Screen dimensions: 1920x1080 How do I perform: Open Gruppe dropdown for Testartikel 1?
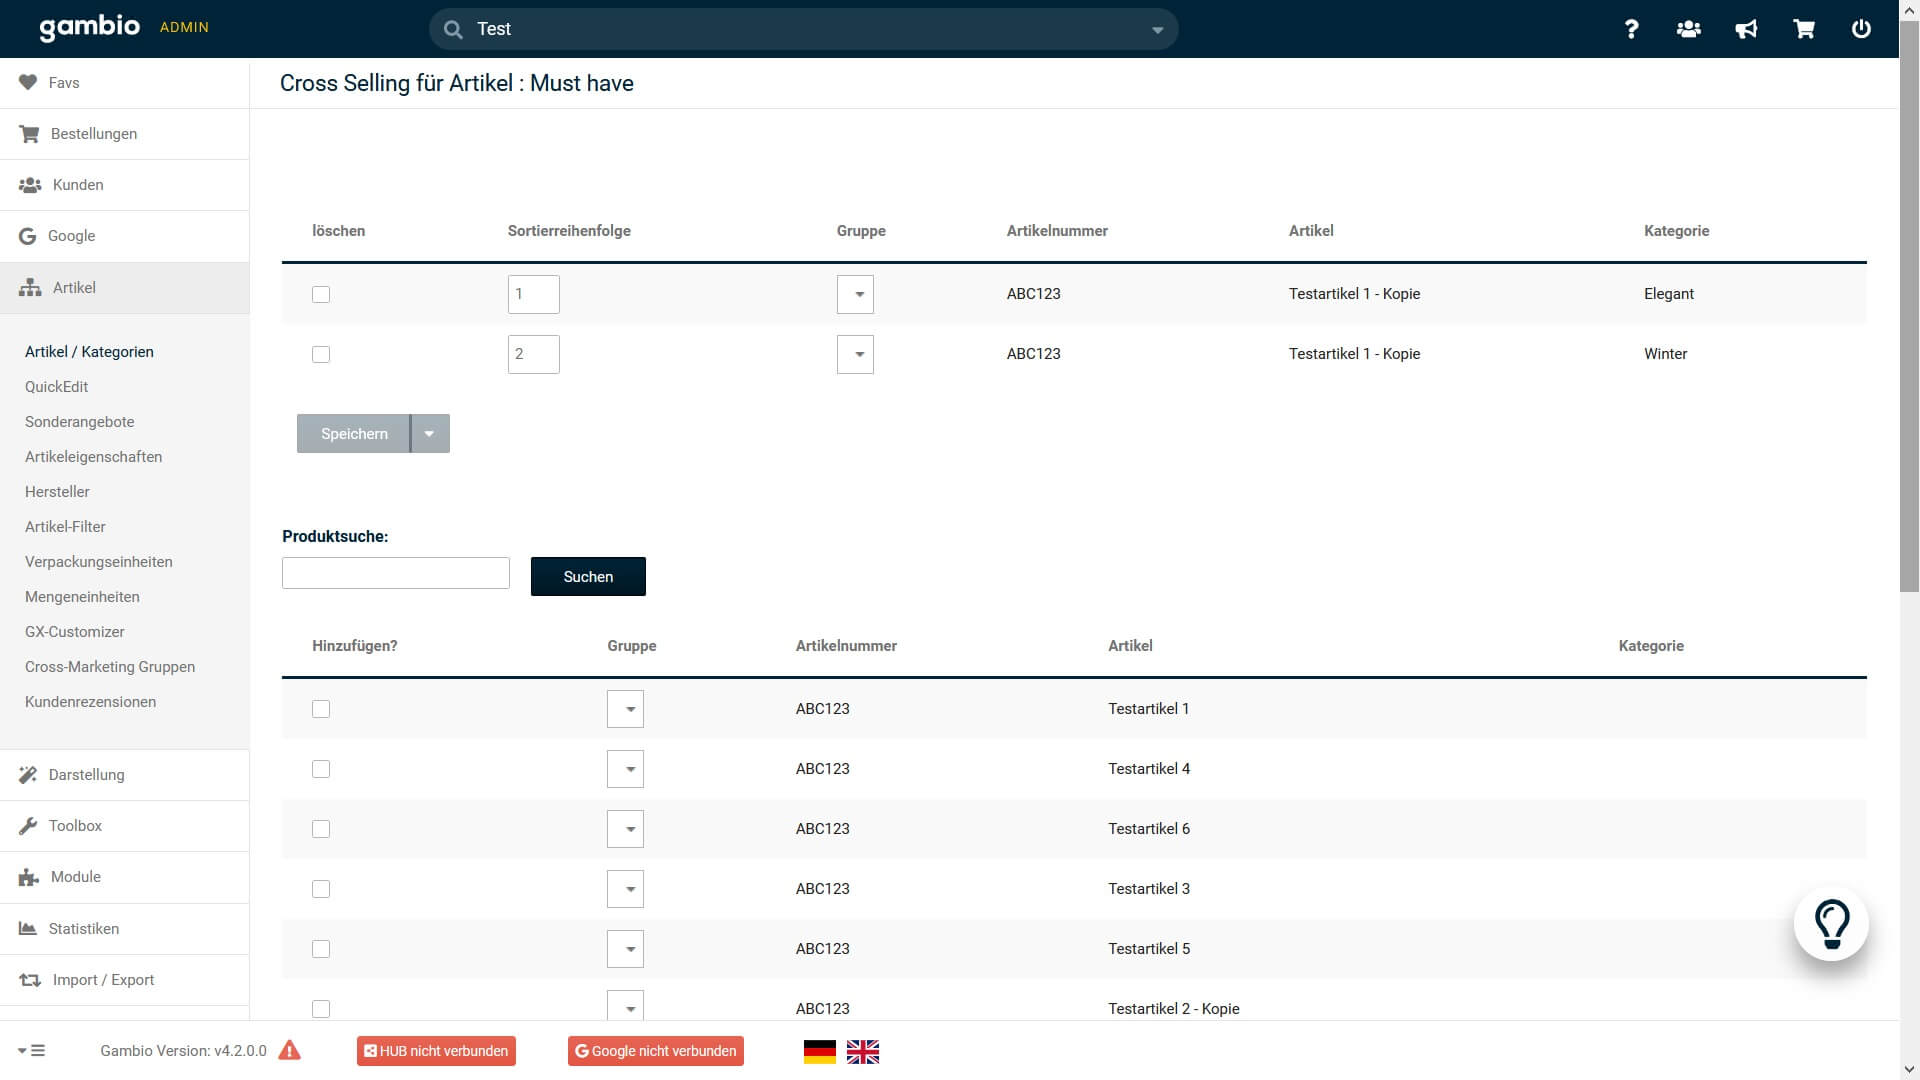tap(625, 709)
